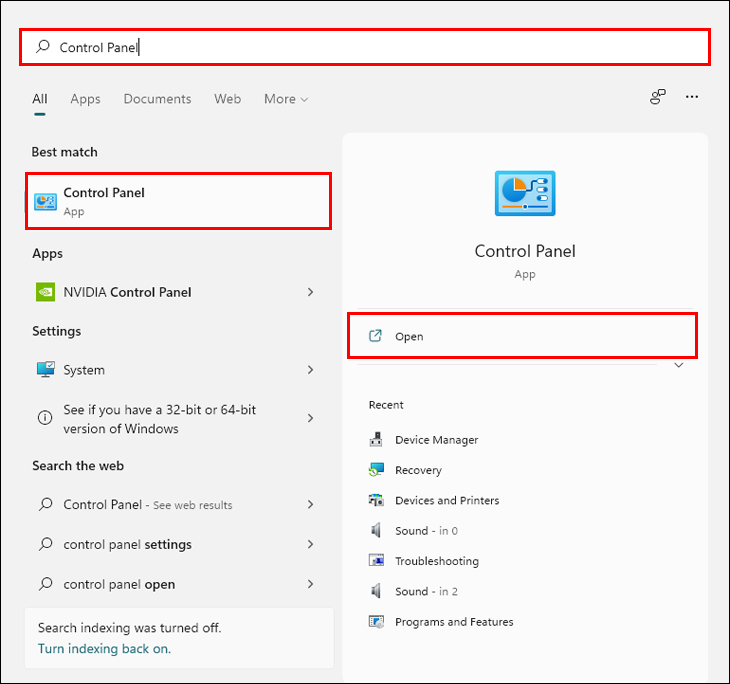Click the Troubleshooting icon in Recent
This screenshot has width=730, height=684.
(x=376, y=561)
